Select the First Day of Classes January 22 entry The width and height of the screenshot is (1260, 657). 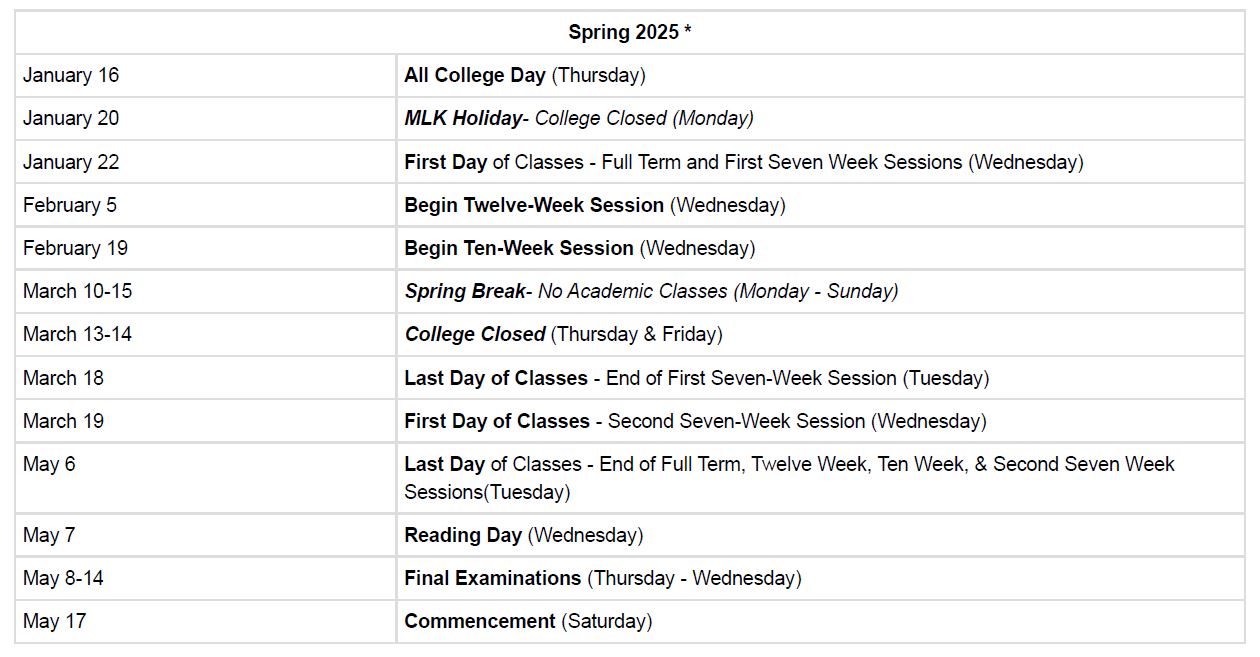point(743,162)
